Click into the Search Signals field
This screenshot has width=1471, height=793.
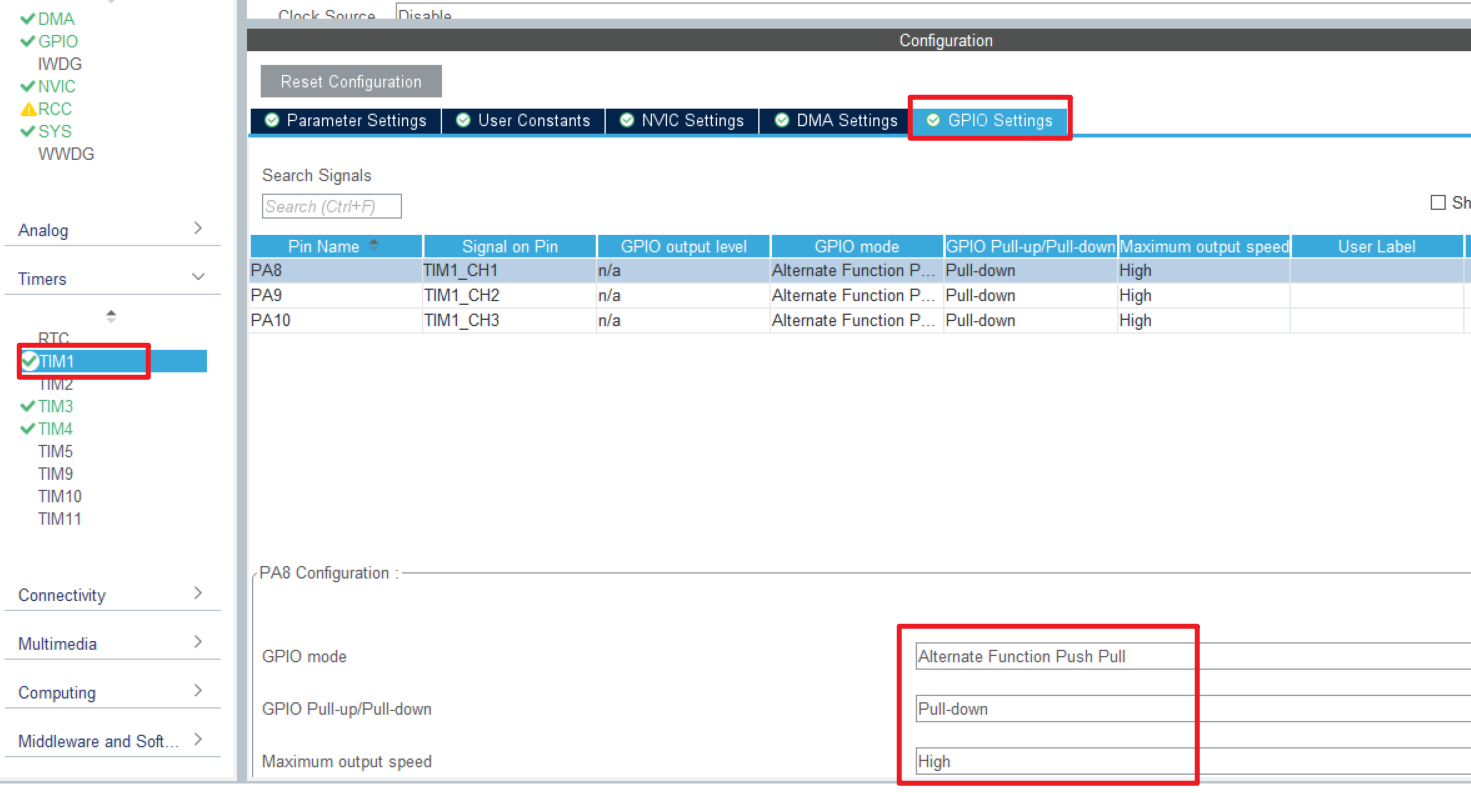coord(332,206)
